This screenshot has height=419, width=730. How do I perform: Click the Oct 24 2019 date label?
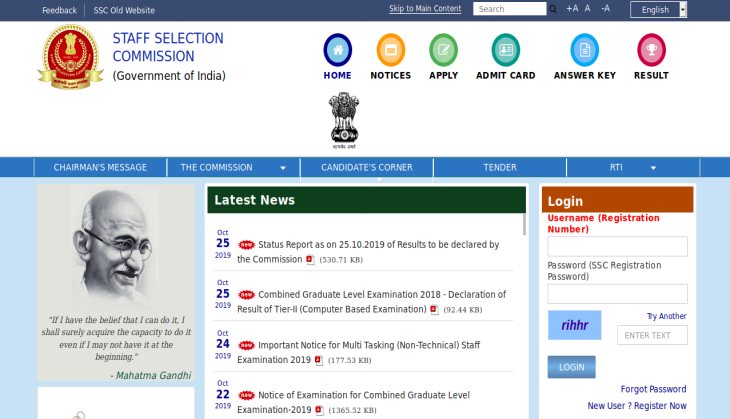pyautogui.click(x=223, y=345)
